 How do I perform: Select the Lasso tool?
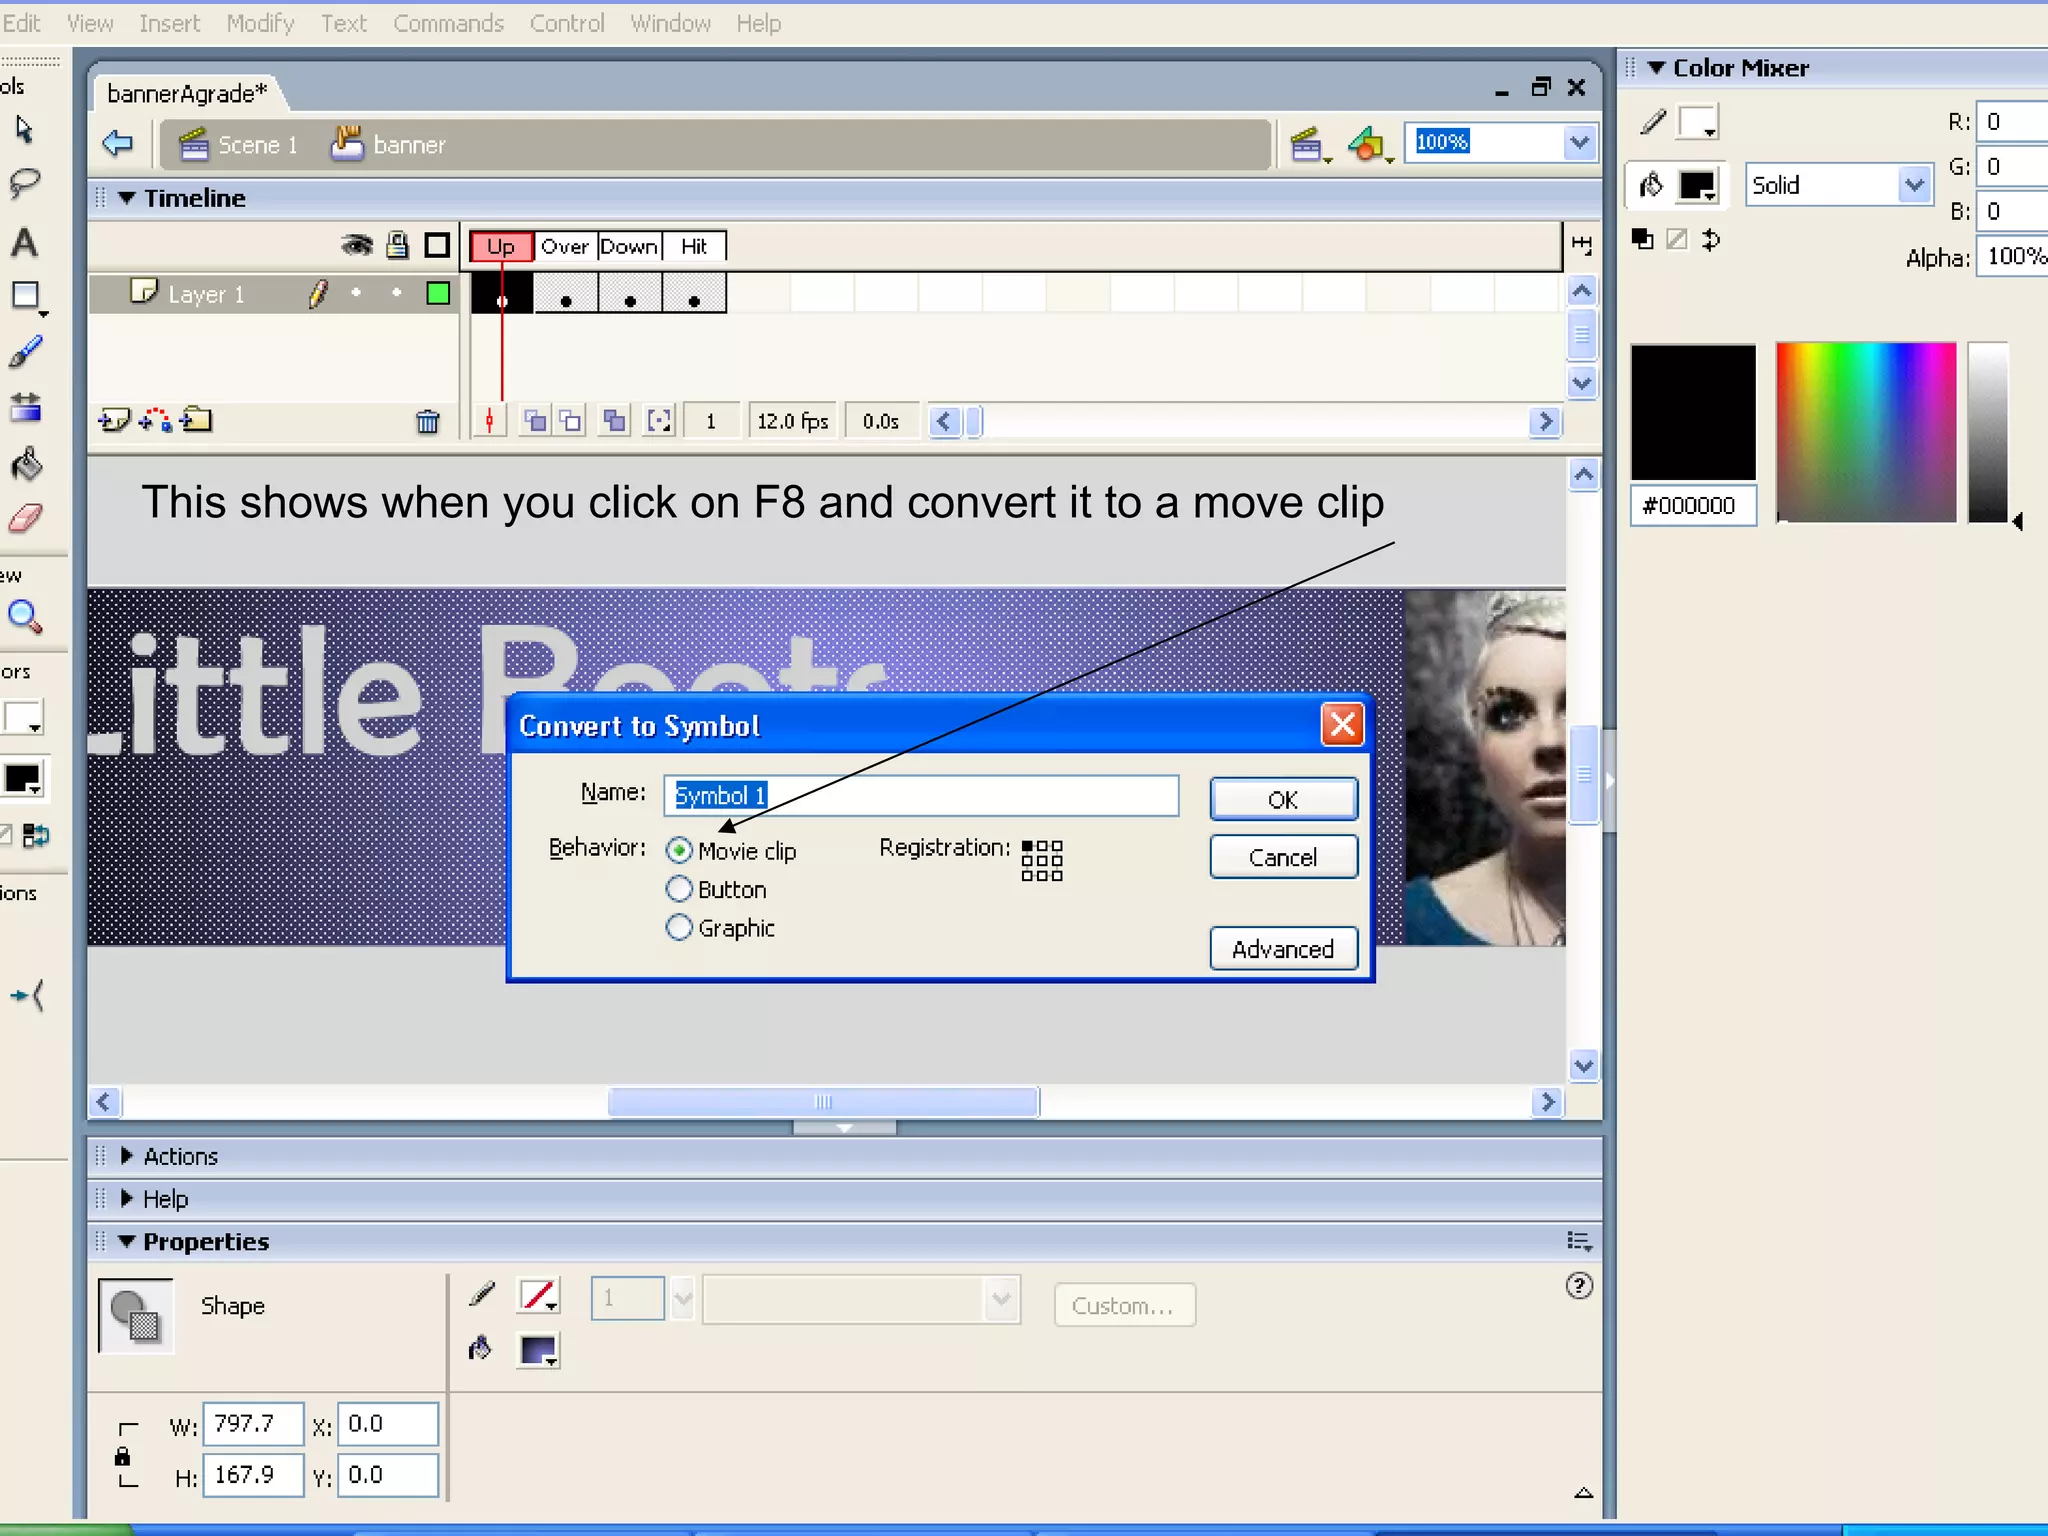(24, 184)
